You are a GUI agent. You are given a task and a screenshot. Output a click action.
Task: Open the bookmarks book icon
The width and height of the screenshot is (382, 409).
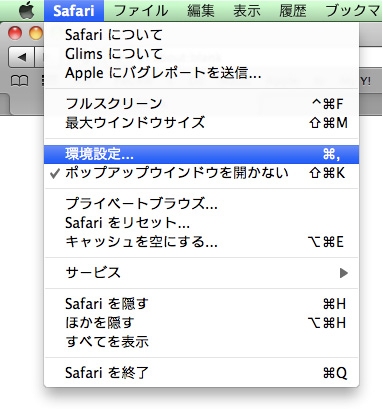pos(19,81)
